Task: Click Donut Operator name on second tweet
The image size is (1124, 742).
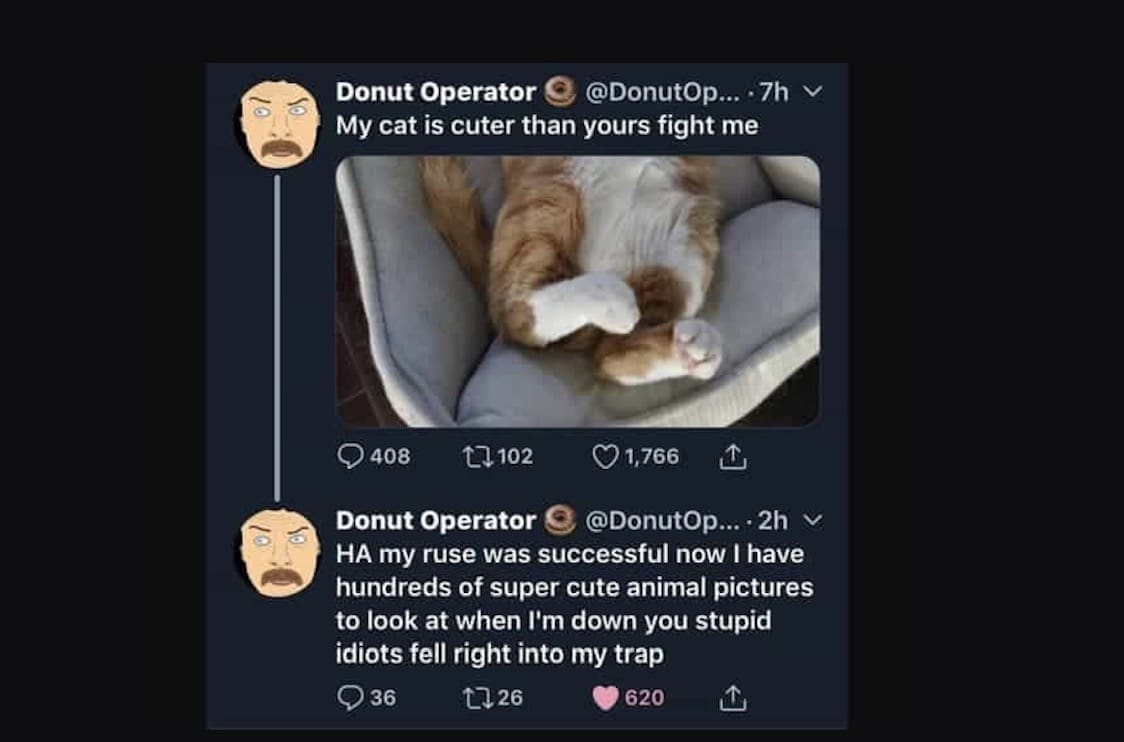Action: (x=435, y=520)
